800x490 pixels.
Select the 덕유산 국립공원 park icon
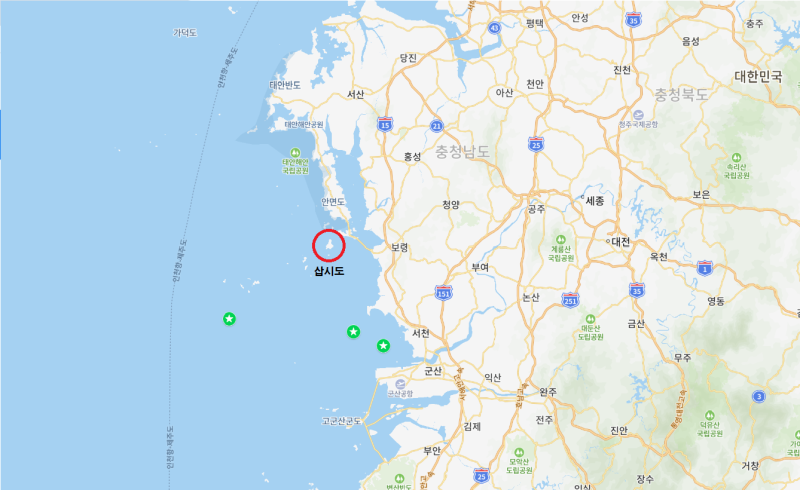[x=709, y=415]
